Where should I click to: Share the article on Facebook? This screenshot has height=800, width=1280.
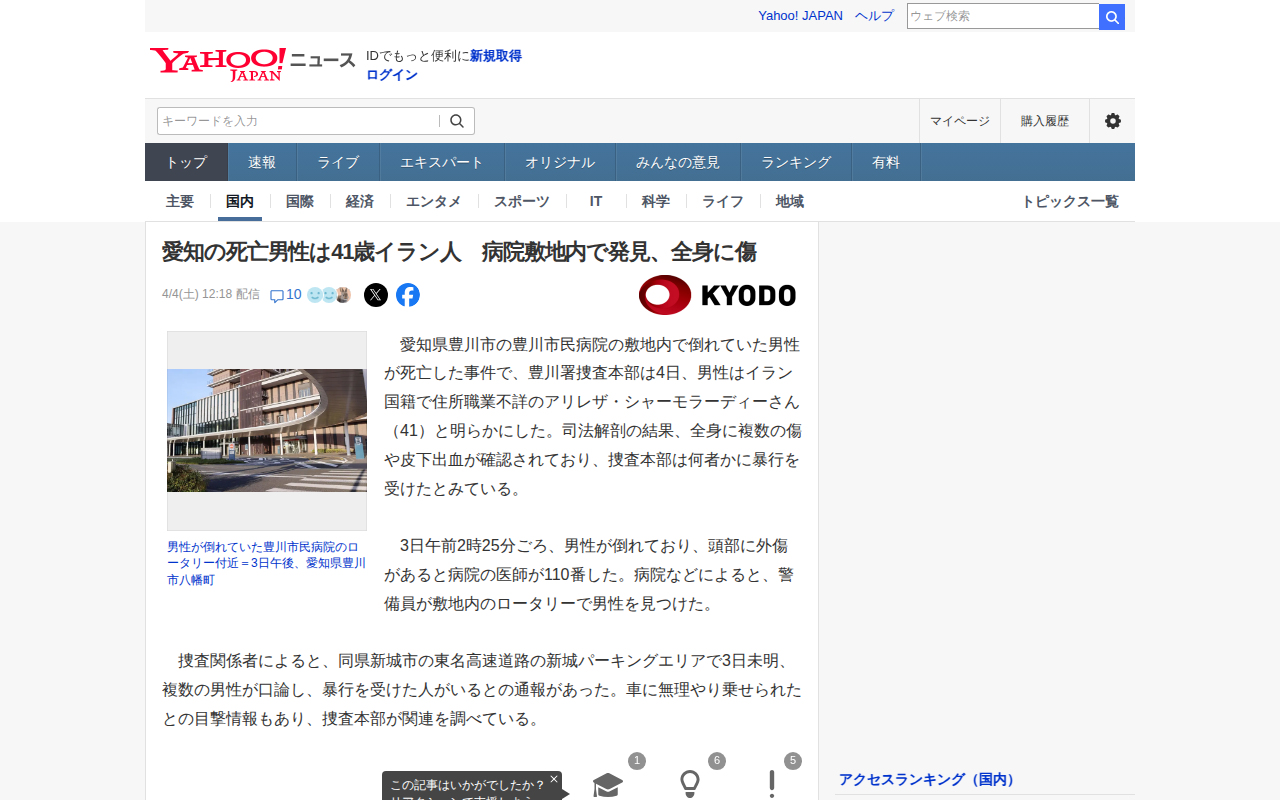pyautogui.click(x=408, y=295)
